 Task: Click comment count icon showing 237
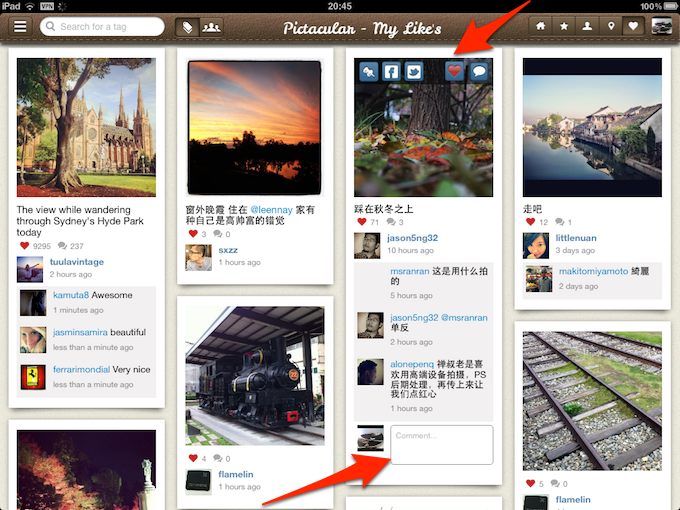coord(62,245)
